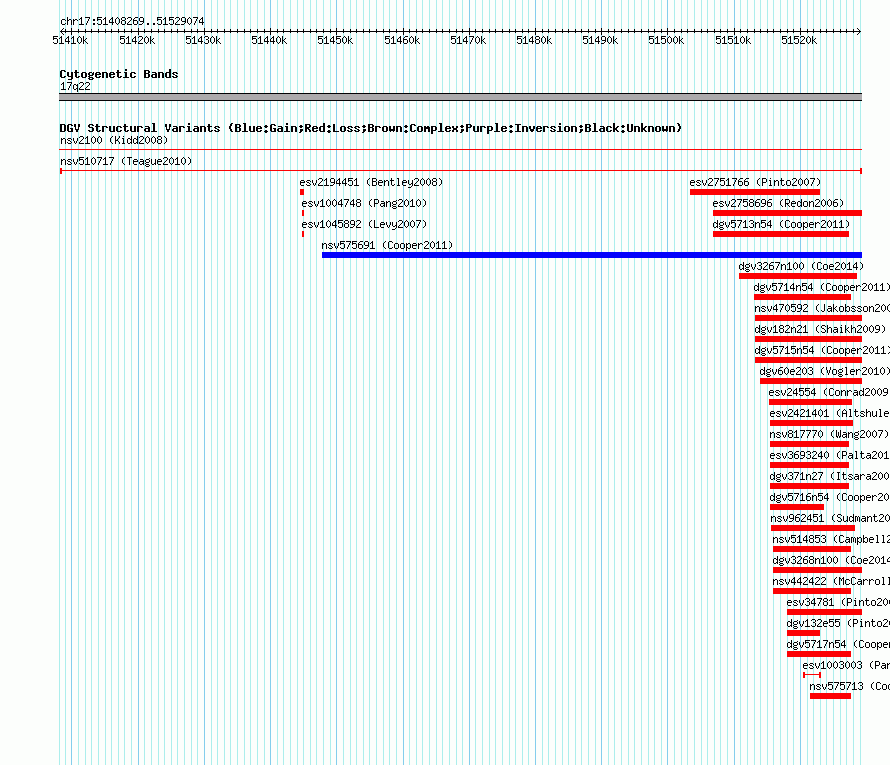Image resolution: width=890 pixels, height=765 pixels.
Task: Open dgv182n21 (Shaikh2009) variant
Action: point(820,329)
